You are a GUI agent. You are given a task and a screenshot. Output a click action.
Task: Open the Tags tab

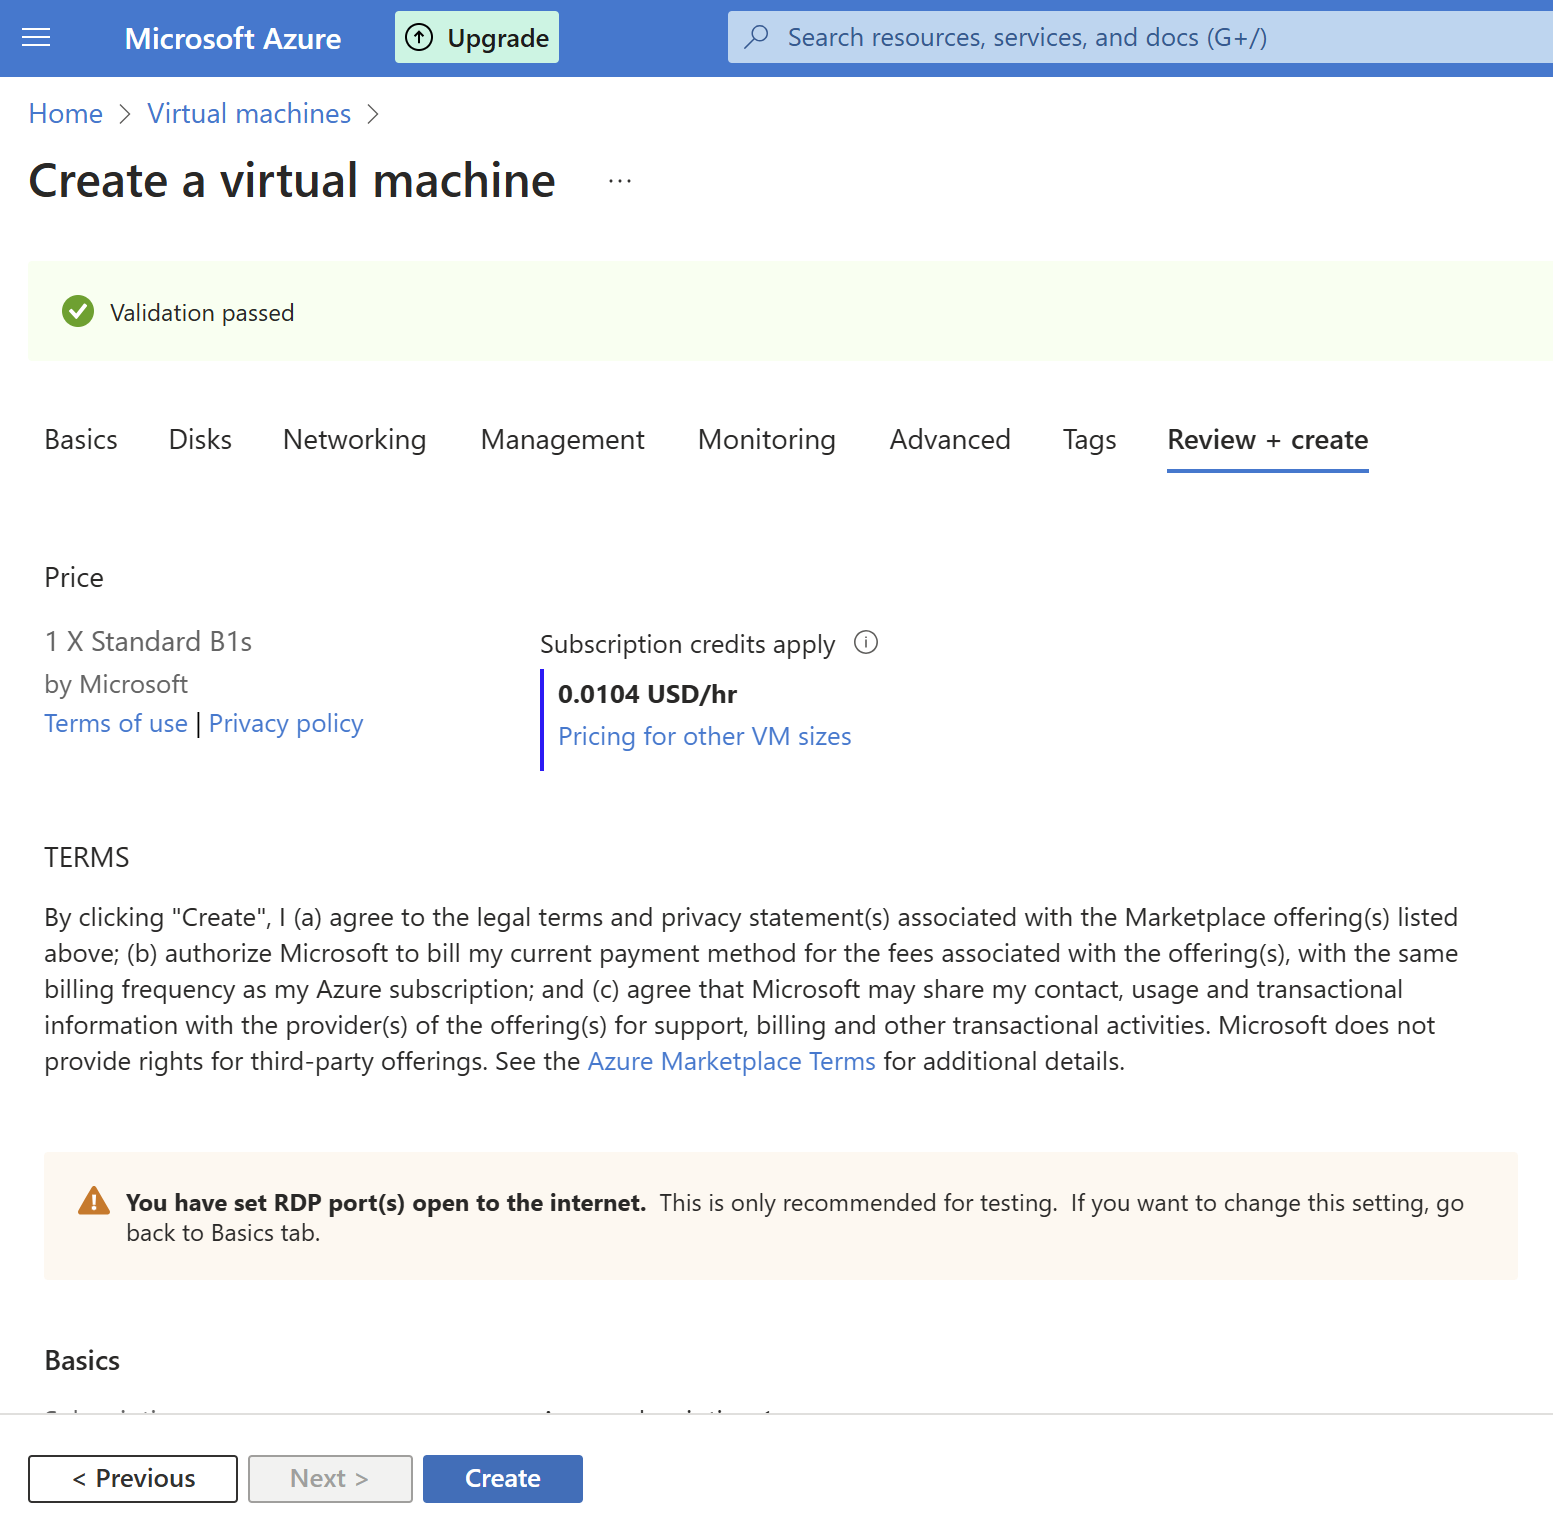pyautogui.click(x=1089, y=440)
